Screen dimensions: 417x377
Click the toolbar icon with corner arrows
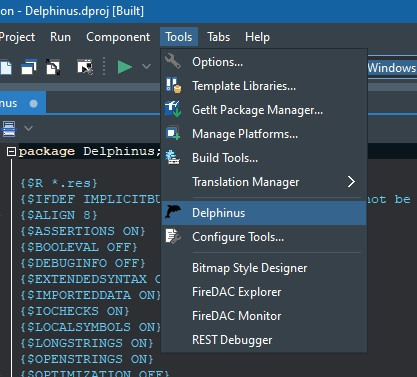click(x=53, y=67)
